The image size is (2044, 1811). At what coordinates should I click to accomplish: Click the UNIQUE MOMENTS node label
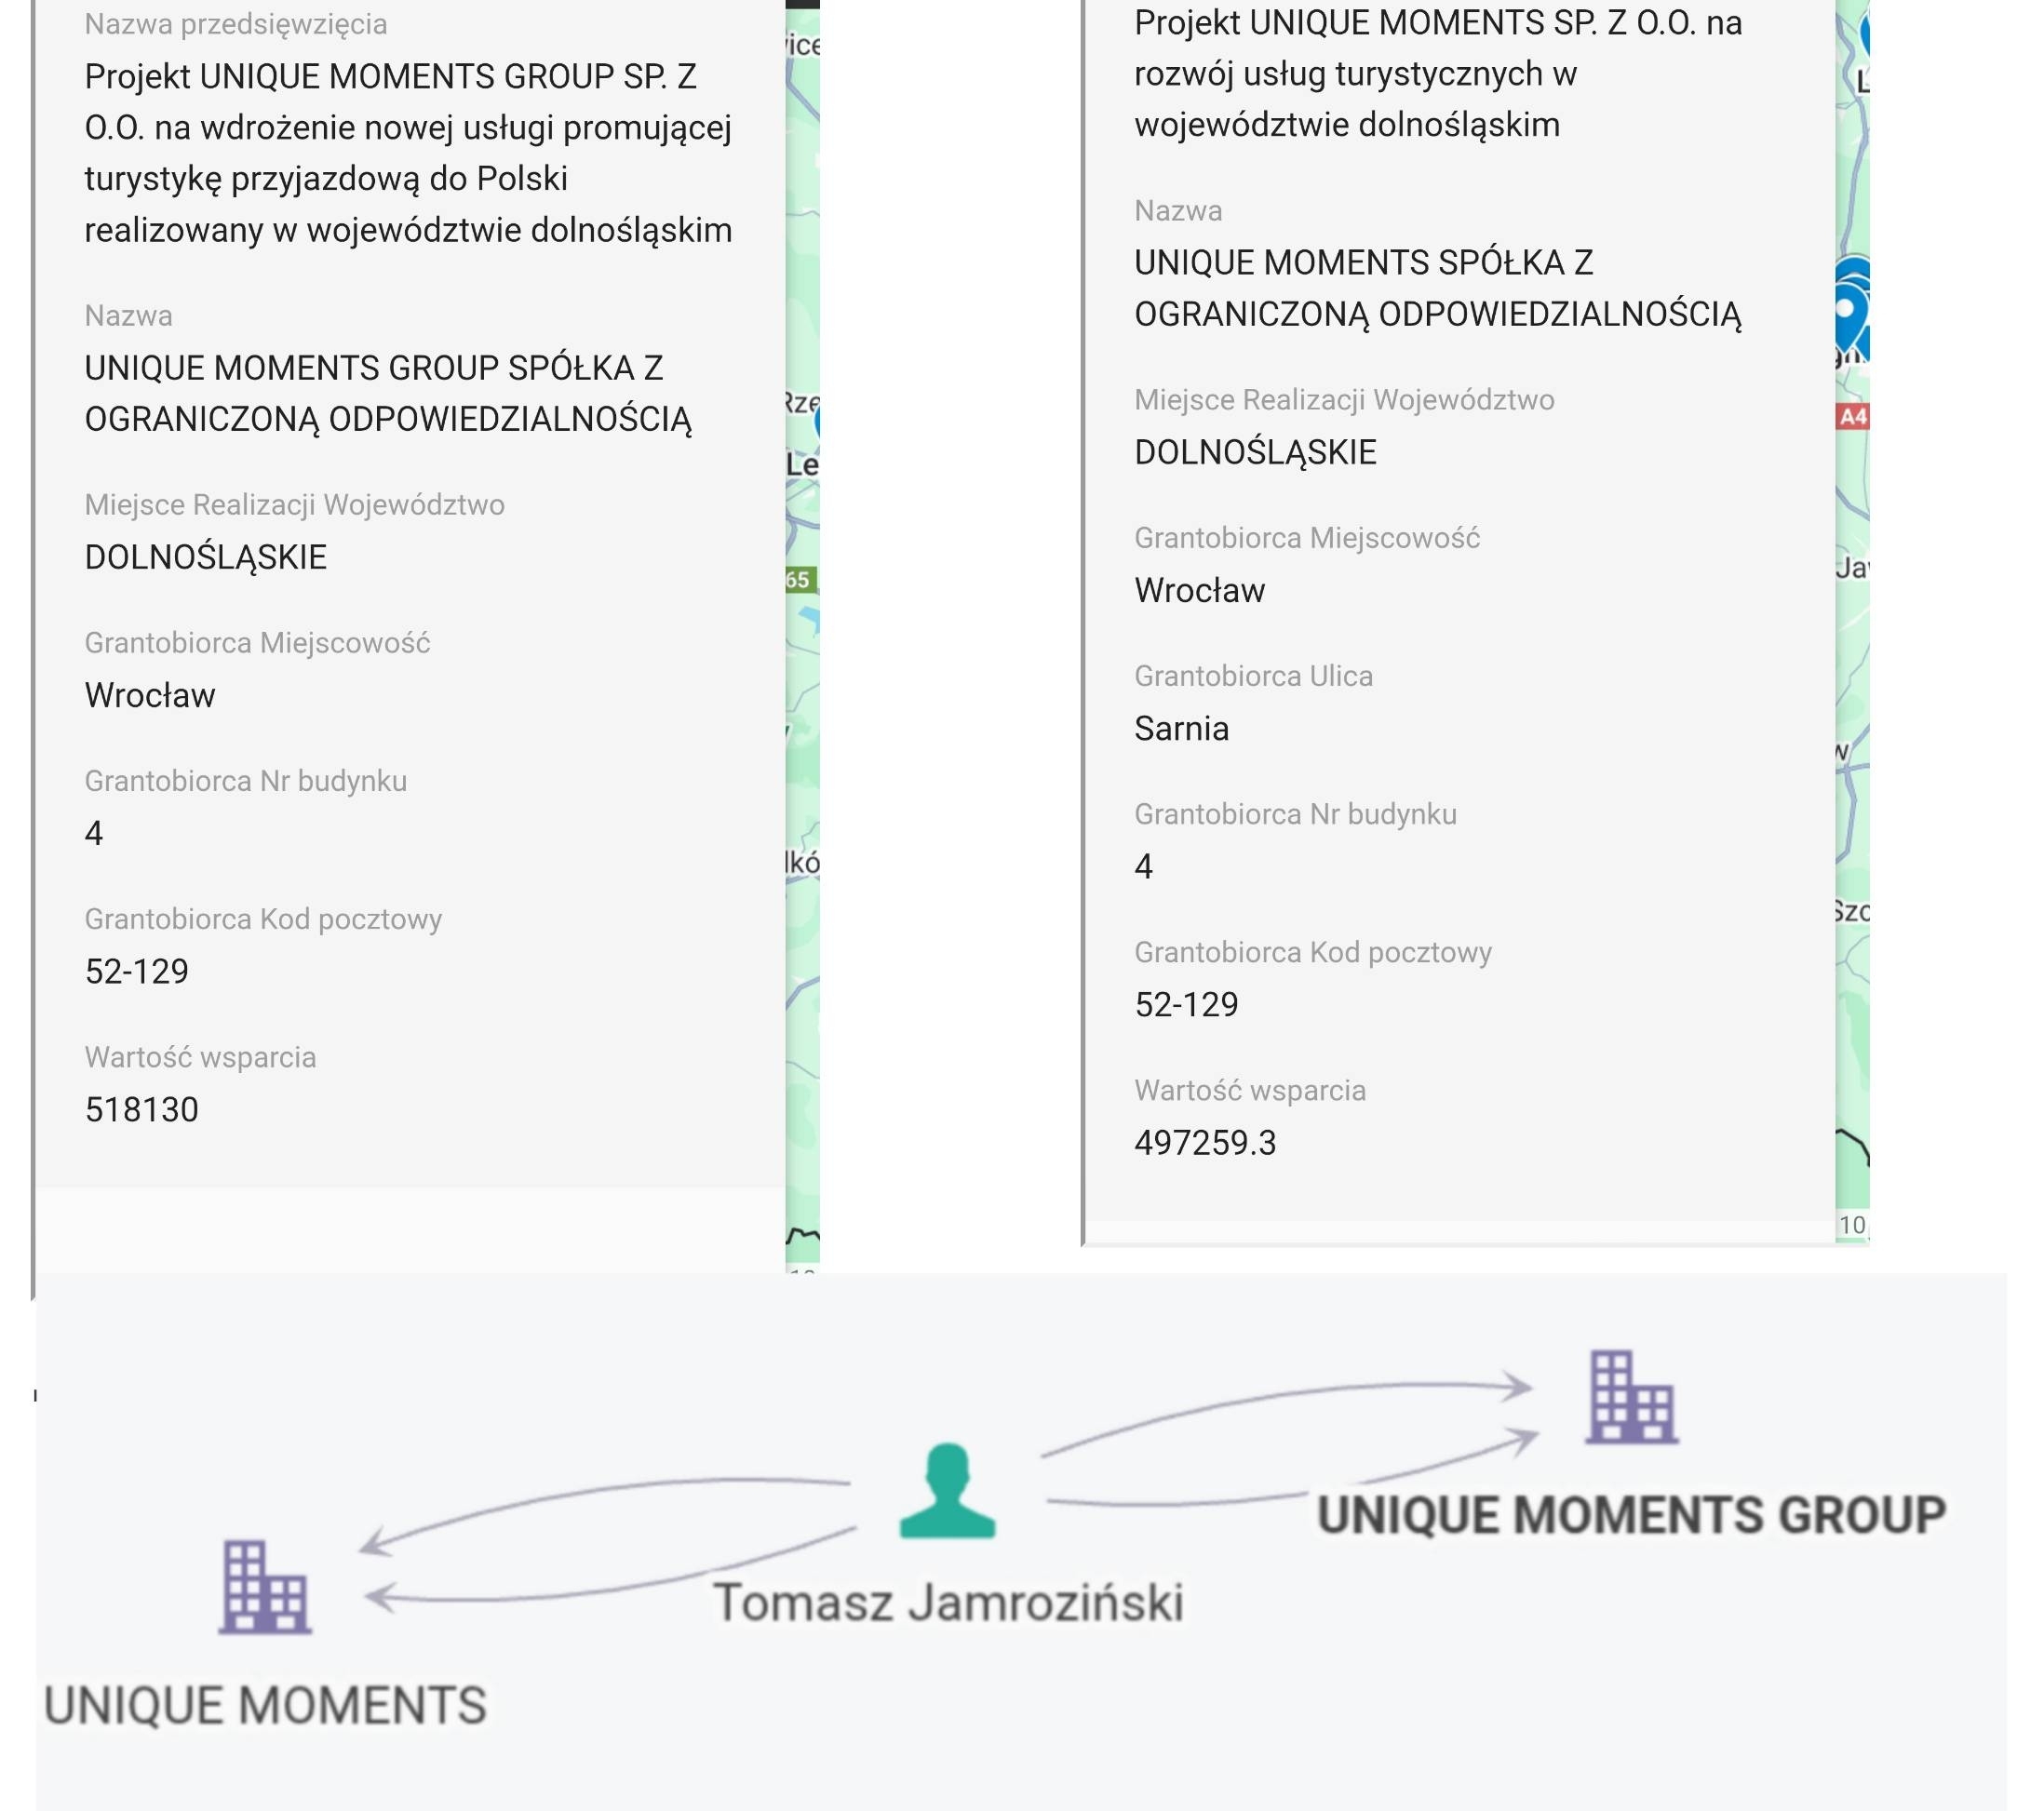point(265,1705)
